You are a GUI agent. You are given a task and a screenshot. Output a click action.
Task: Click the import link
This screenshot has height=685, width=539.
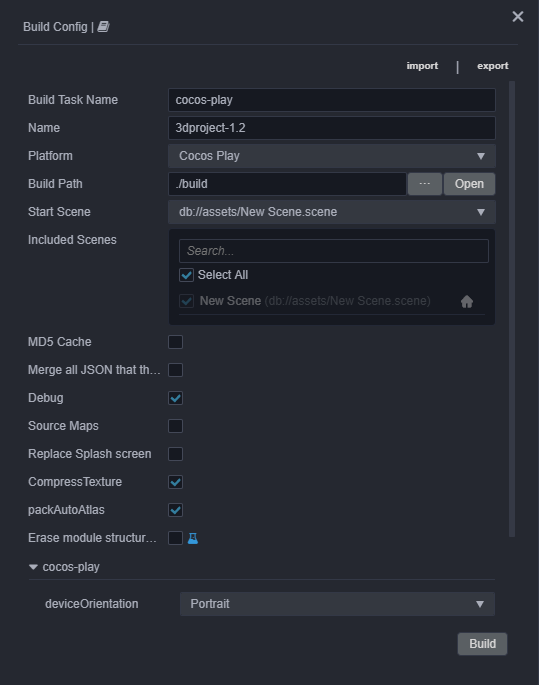422,66
